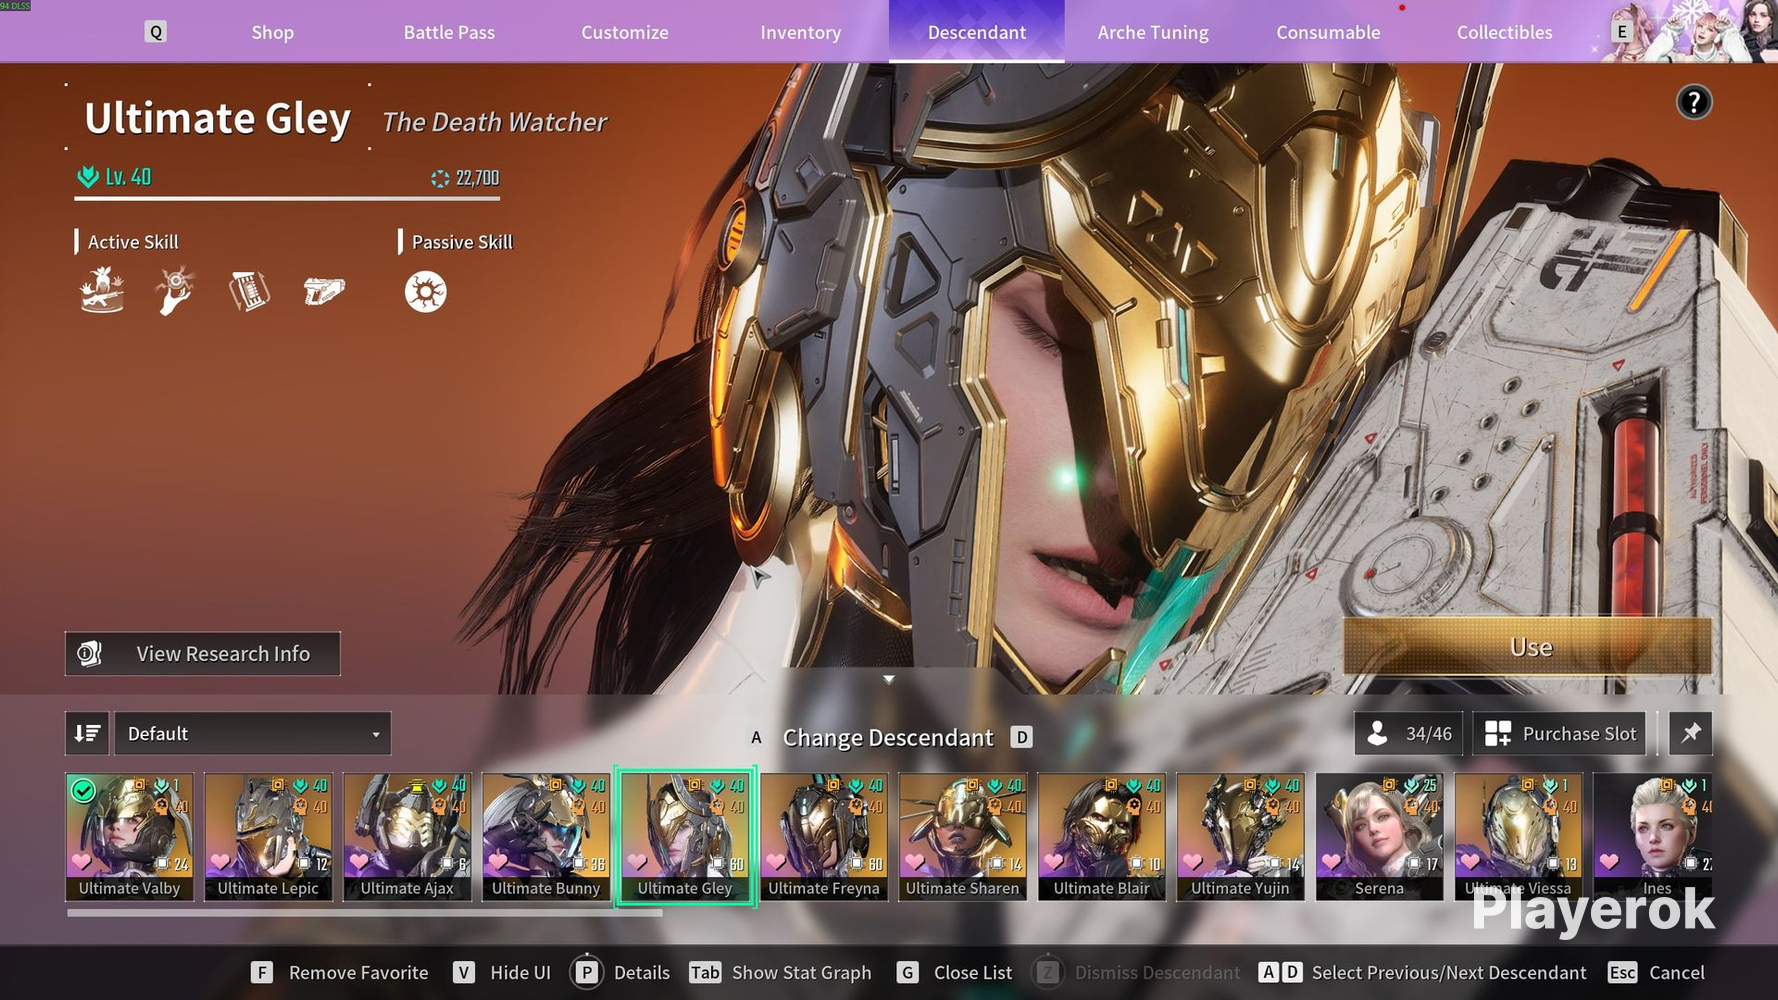Viewport: 1778px width, 1000px height.
Task: Select the Ultimate Blair thumbnail
Action: (1102, 837)
